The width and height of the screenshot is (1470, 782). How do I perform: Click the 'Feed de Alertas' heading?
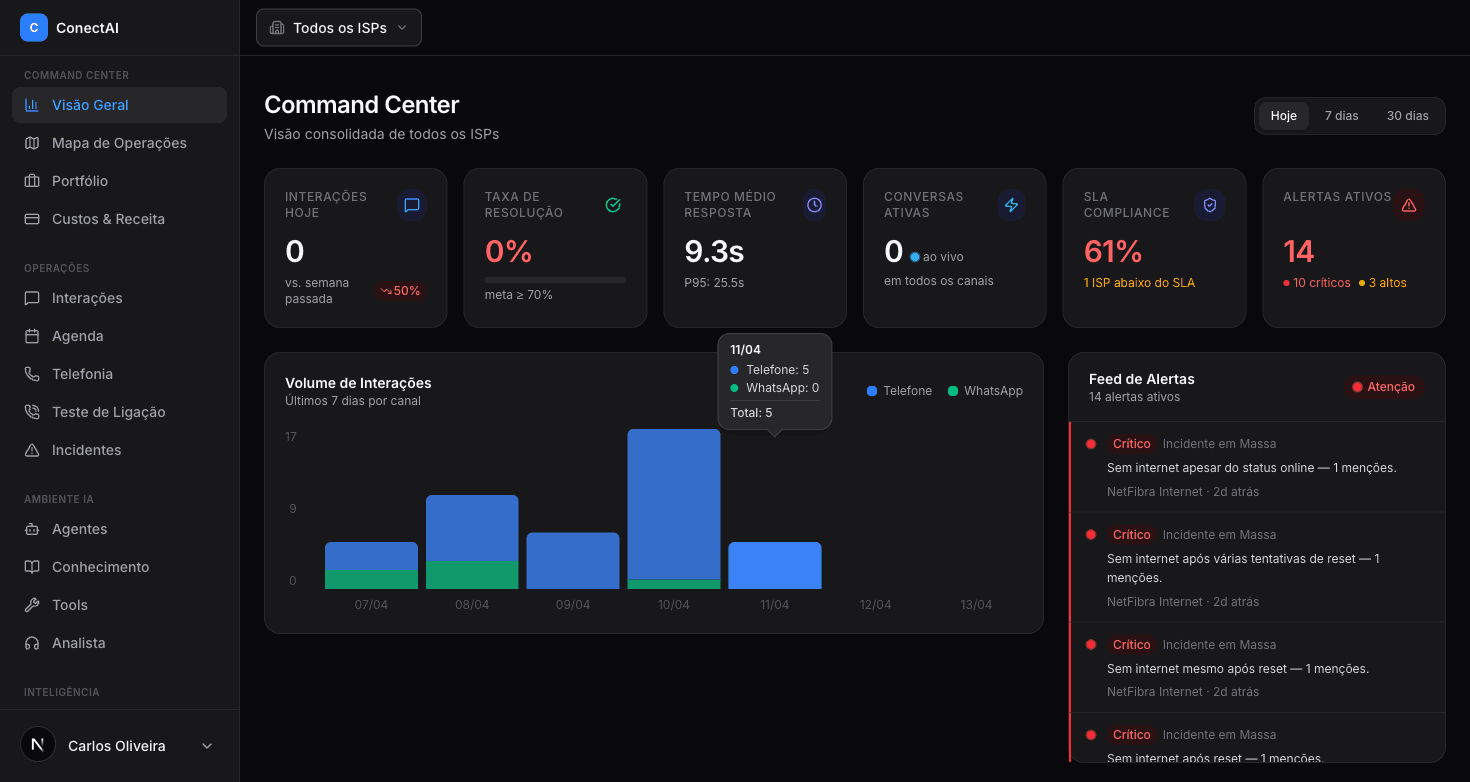[1142, 379]
